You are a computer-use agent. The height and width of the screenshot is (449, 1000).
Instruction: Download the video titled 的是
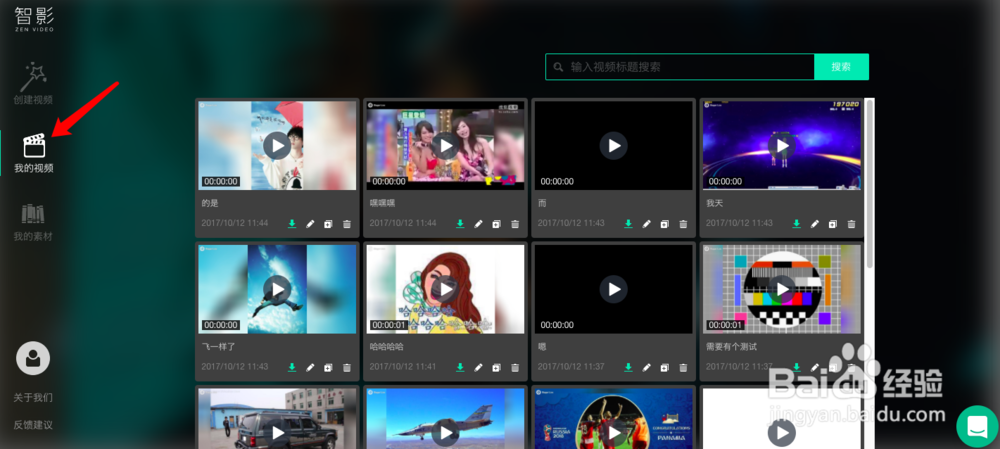pyautogui.click(x=292, y=224)
